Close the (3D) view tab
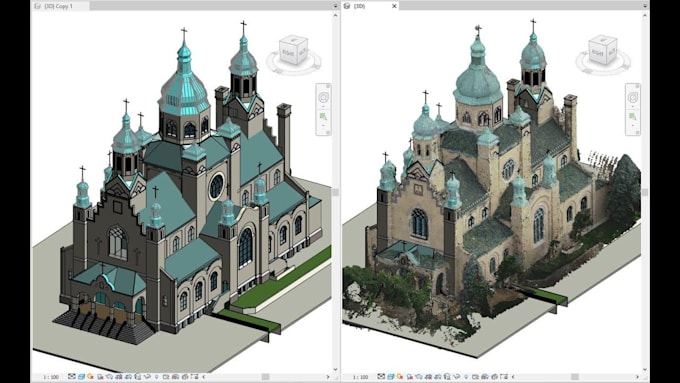Viewport: 680px width, 383px height. (394, 6)
